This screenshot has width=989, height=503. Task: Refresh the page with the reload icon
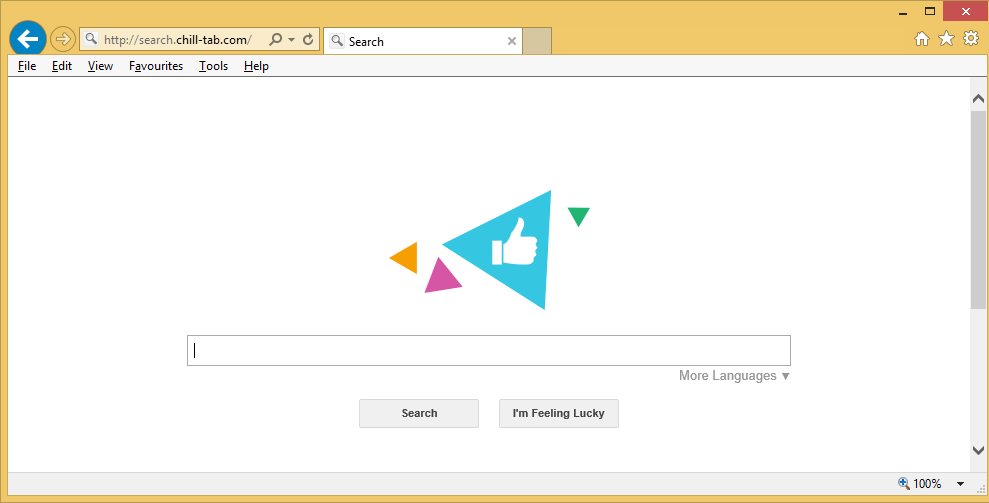(308, 40)
